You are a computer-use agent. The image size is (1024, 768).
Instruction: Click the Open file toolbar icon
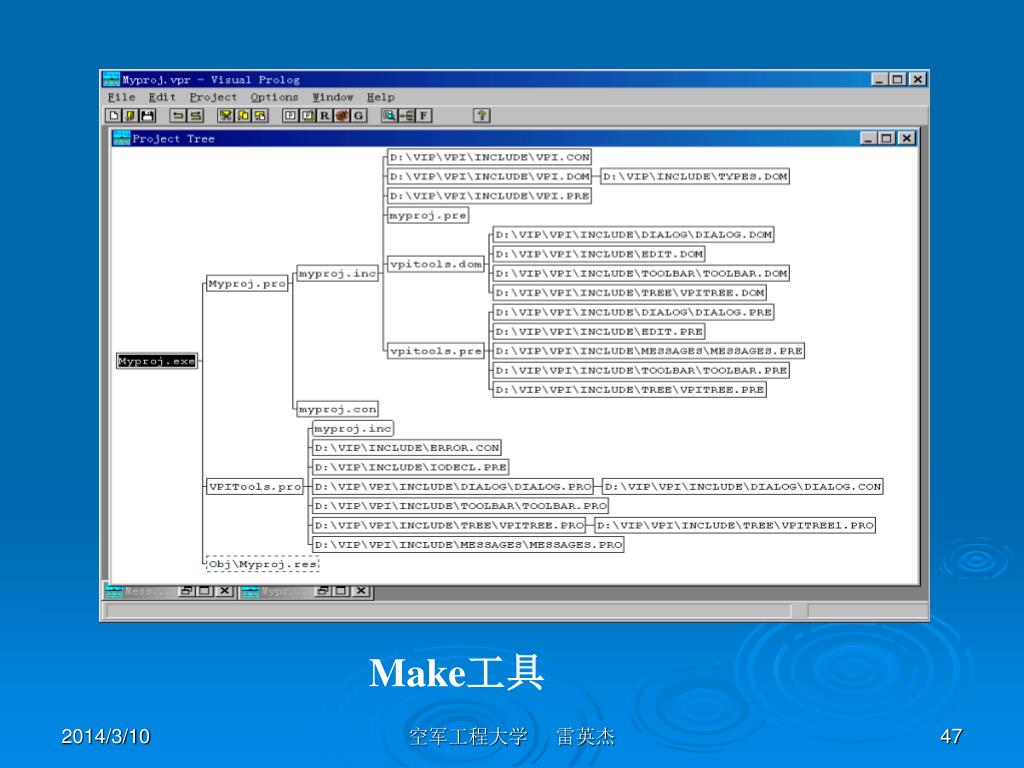pyautogui.click(x=131, y=116)
